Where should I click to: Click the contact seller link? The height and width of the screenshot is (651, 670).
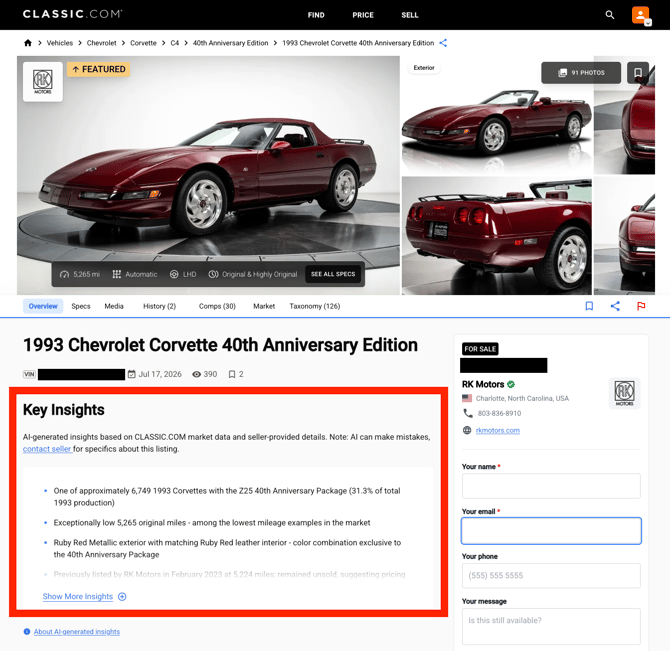(x=47, y=449)
